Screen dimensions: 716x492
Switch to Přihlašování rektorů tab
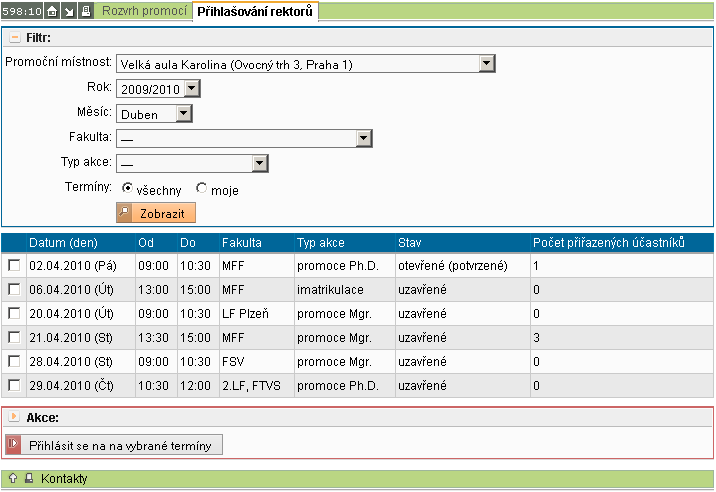pos(255,11)
